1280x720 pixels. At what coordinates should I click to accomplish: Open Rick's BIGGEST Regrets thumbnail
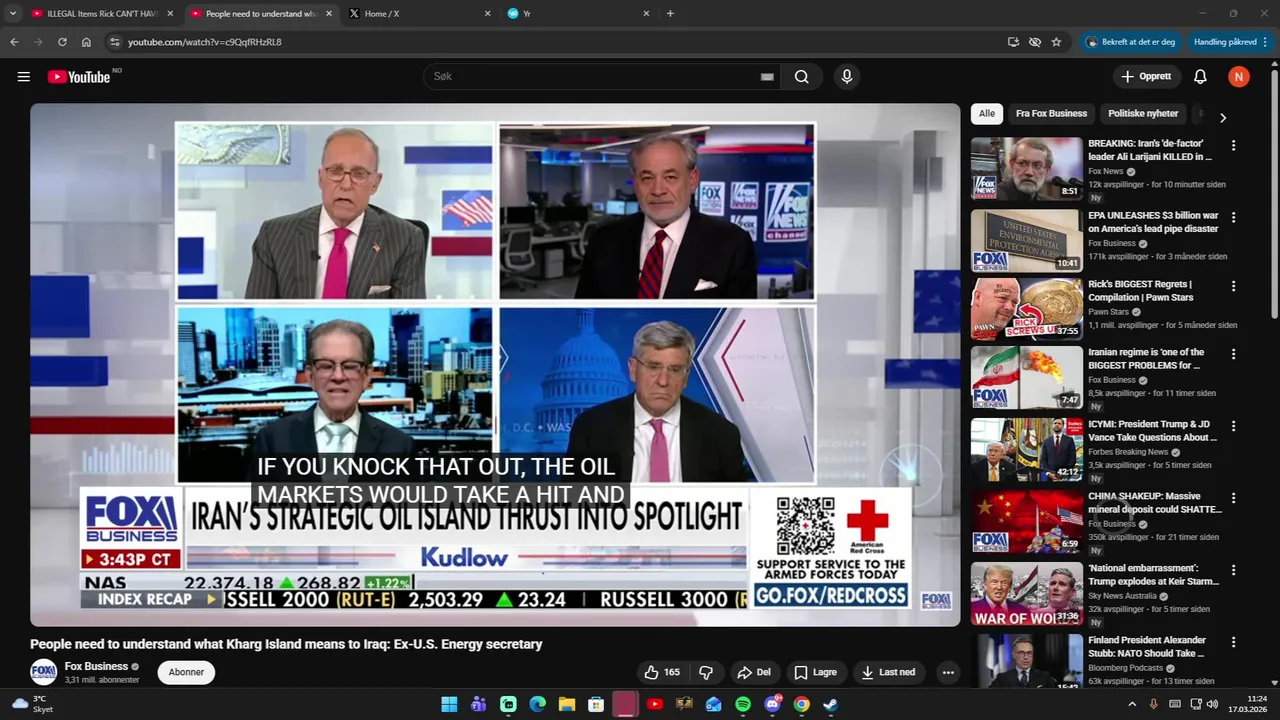click(1026, 309)
